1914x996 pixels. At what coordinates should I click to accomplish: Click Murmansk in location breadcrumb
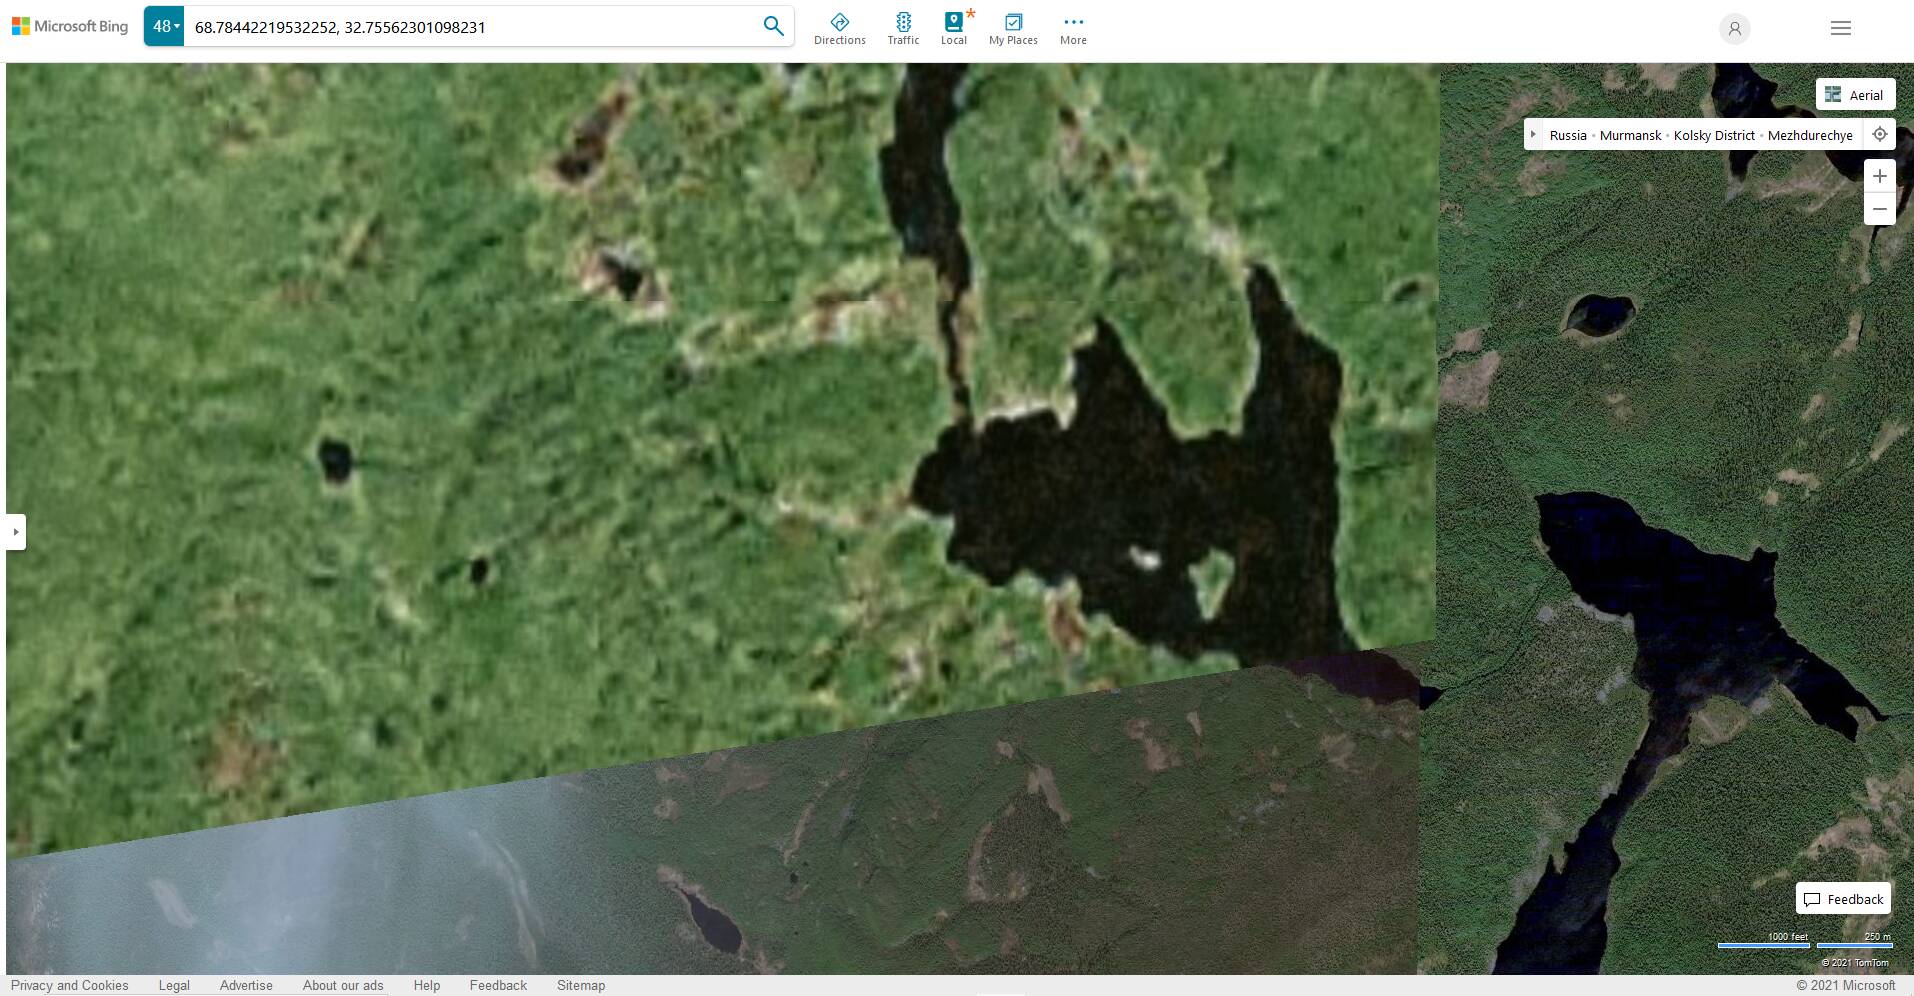click(1630, 135)
